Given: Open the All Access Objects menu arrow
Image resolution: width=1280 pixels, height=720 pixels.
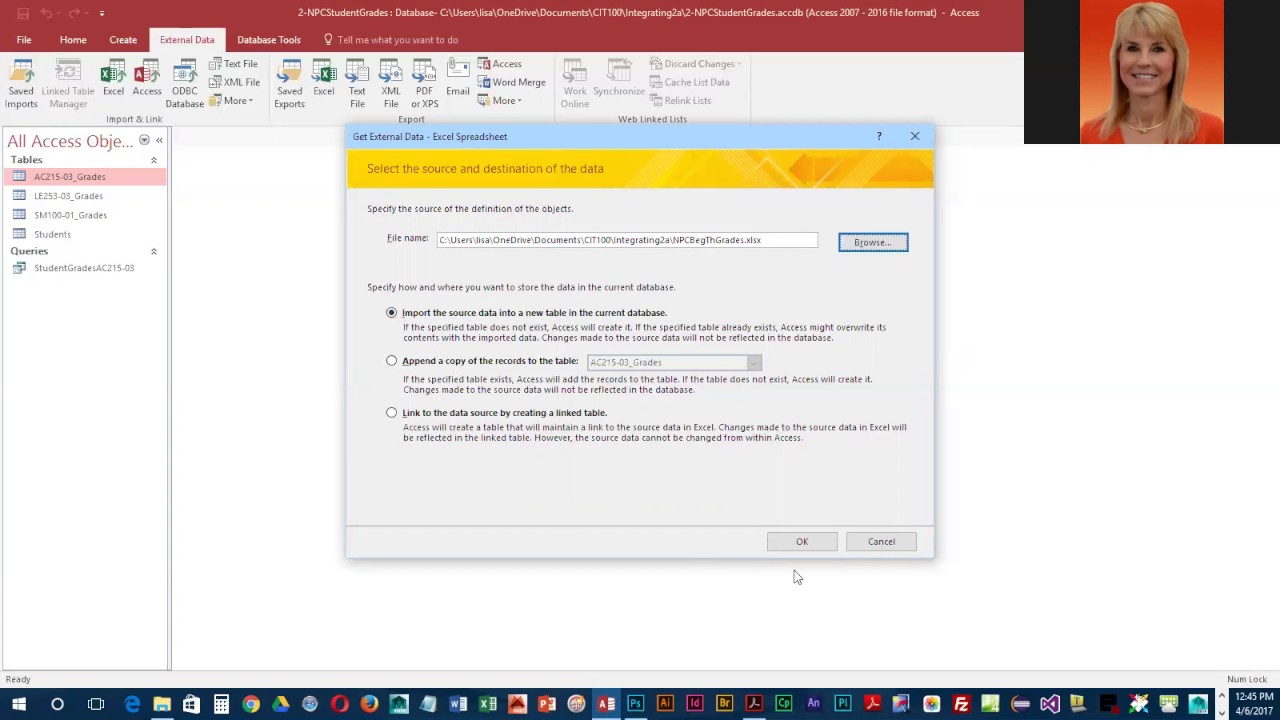Looking at the screenshot, I should (x=144, y=140).
